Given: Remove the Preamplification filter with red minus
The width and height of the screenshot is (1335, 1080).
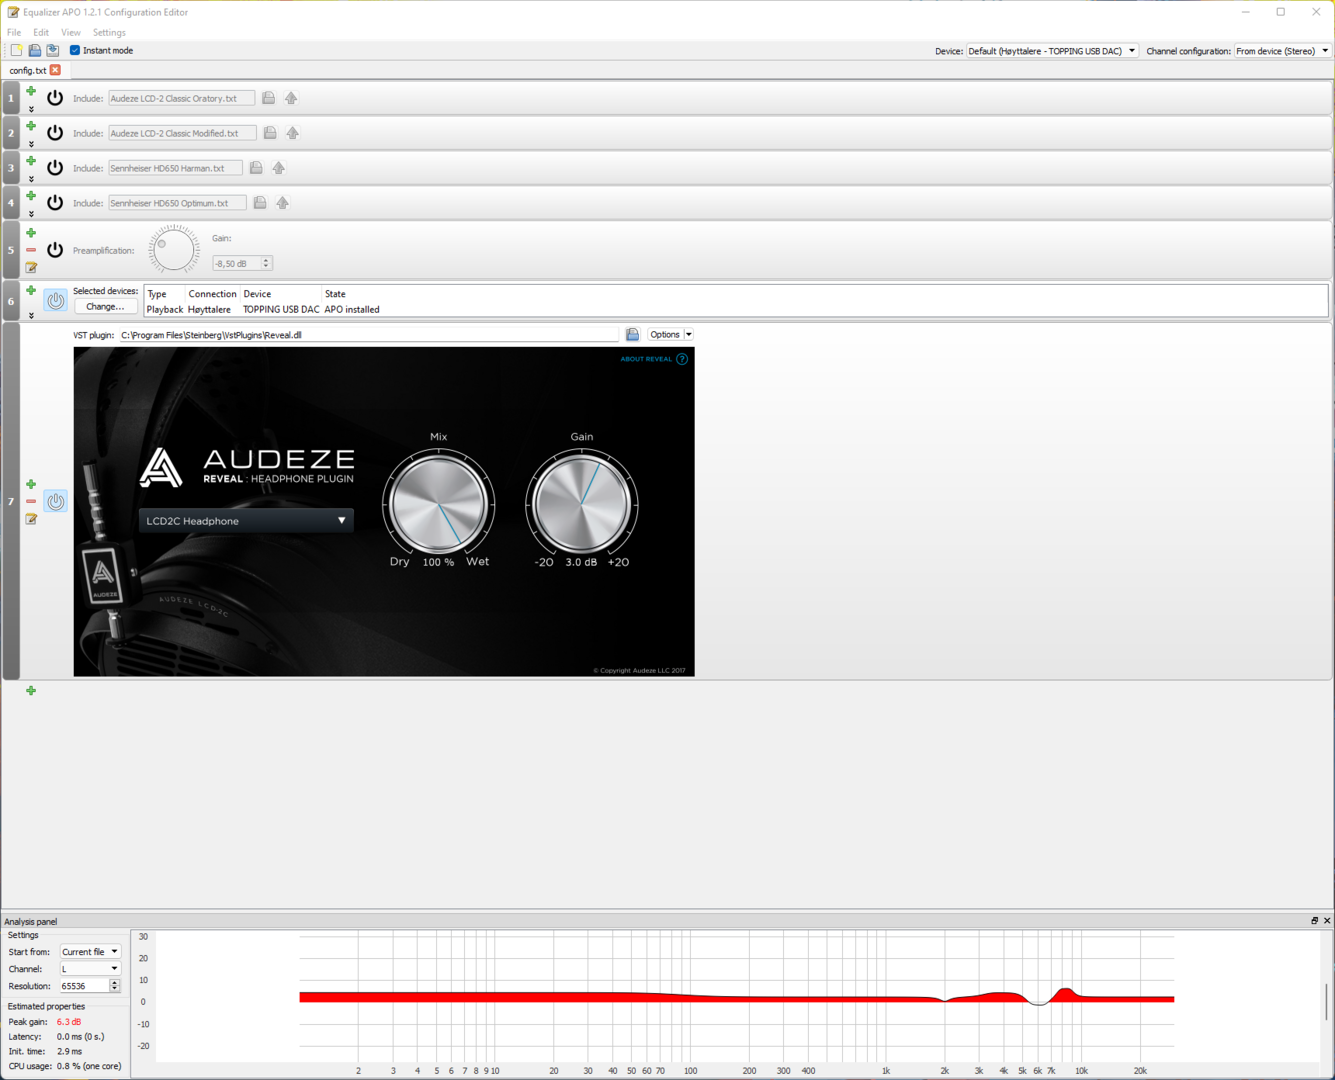Looking at the screenshot, I should click(x=31, y=250).
